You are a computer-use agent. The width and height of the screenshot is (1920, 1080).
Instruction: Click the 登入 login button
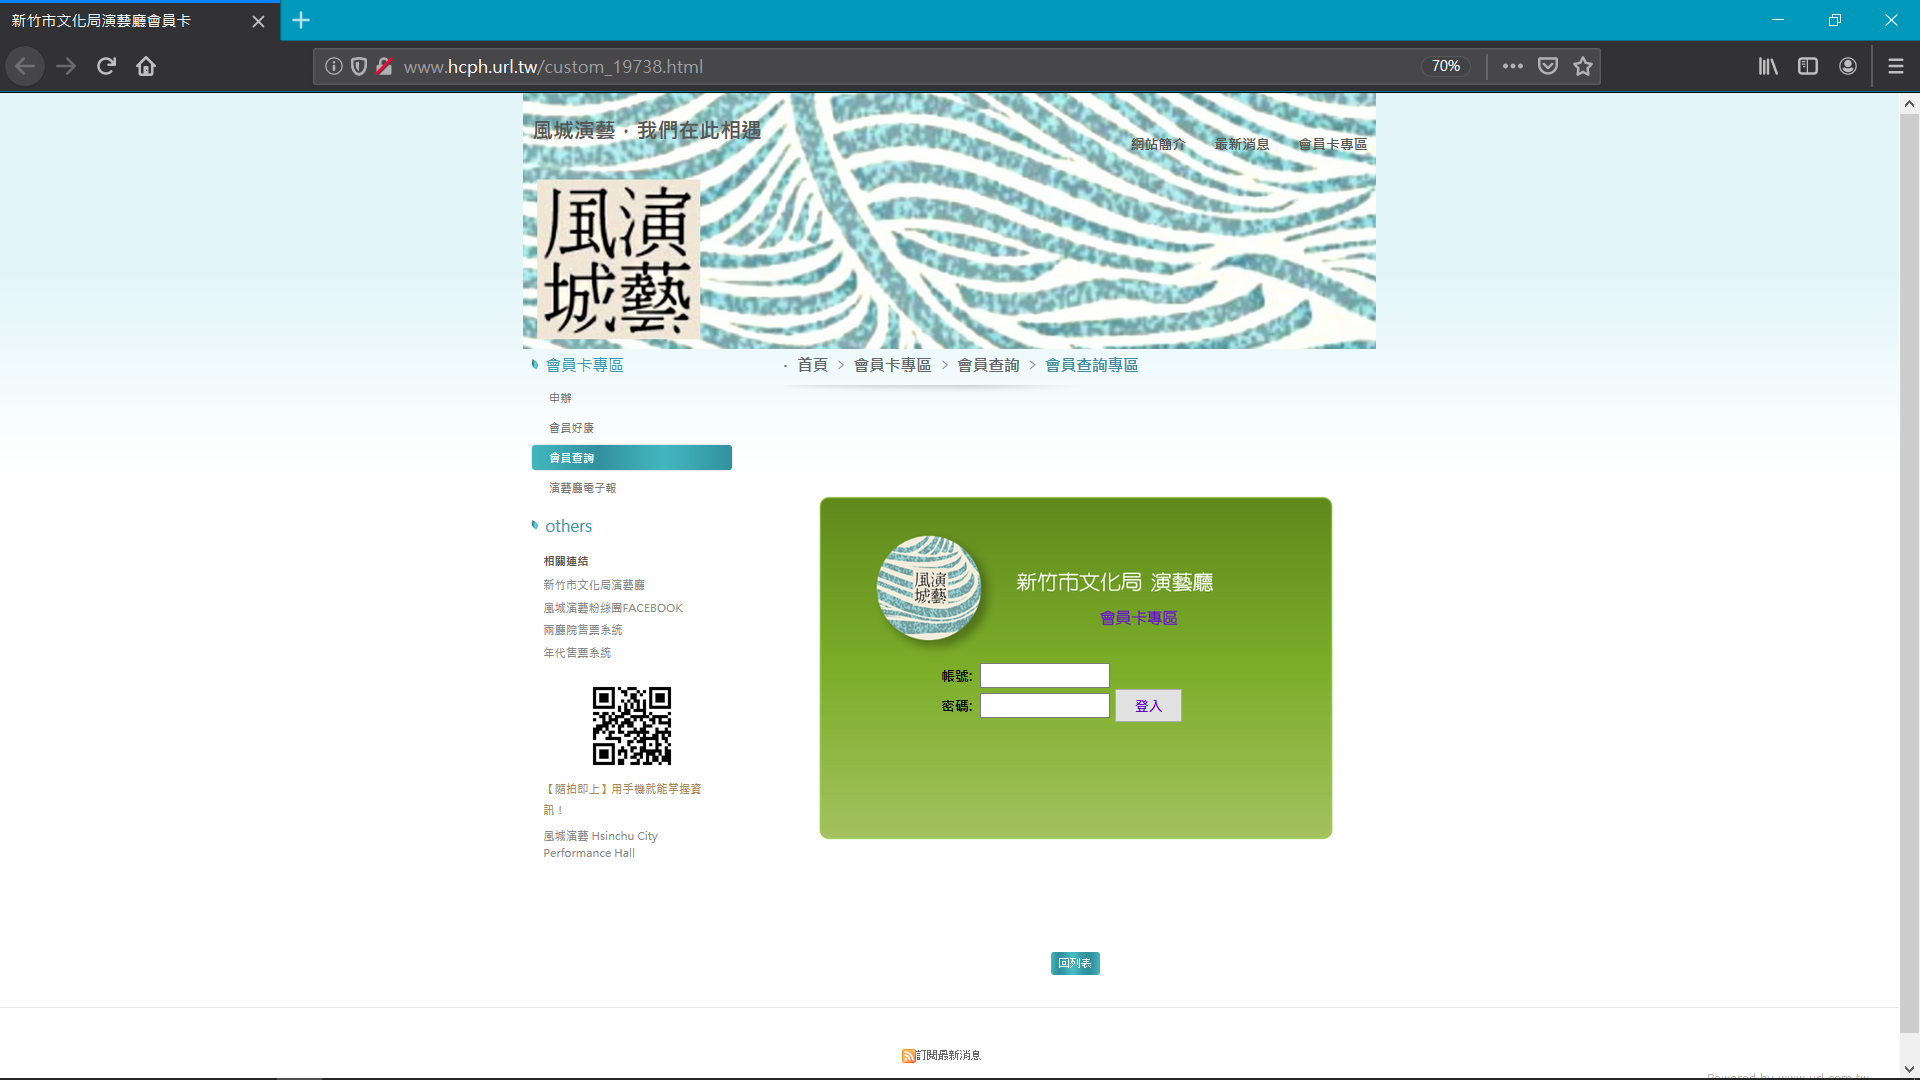pos(1148,705)
